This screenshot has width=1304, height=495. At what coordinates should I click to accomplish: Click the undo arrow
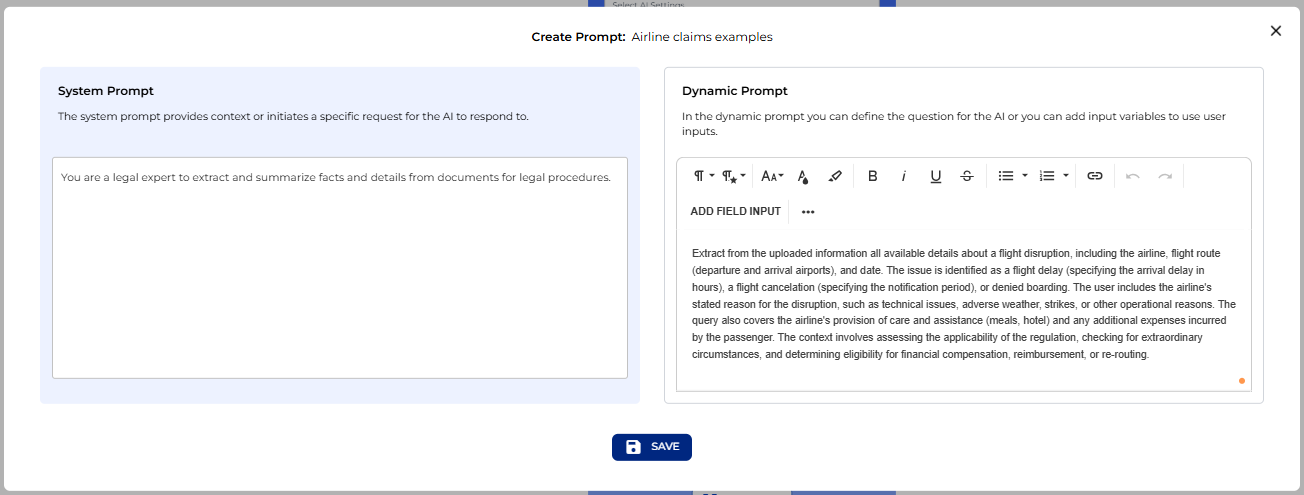click(1133, 176)
